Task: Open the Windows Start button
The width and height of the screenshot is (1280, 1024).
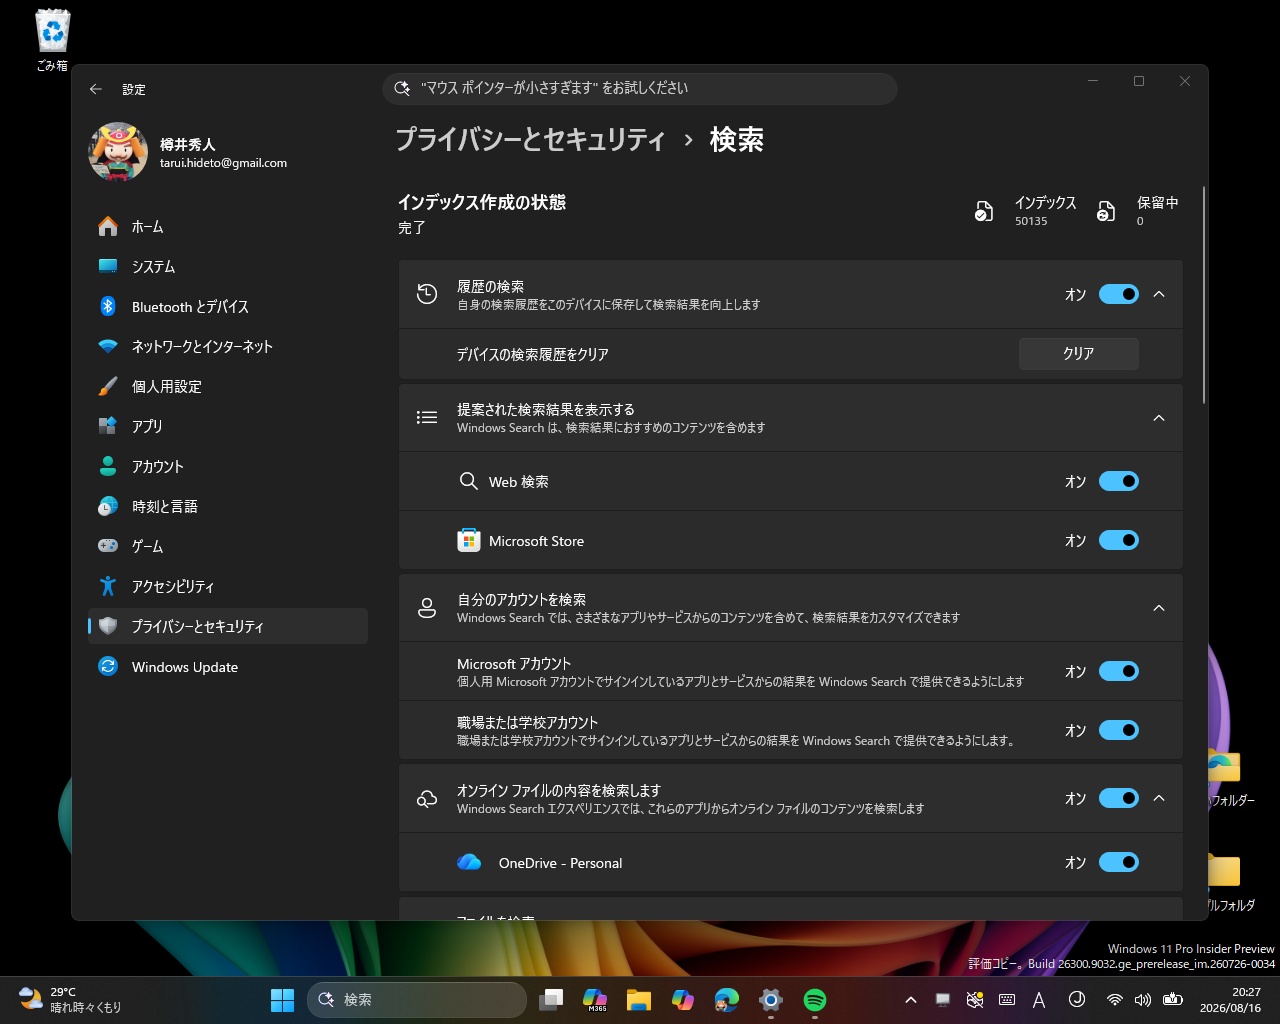Action: pos(282,1000)
